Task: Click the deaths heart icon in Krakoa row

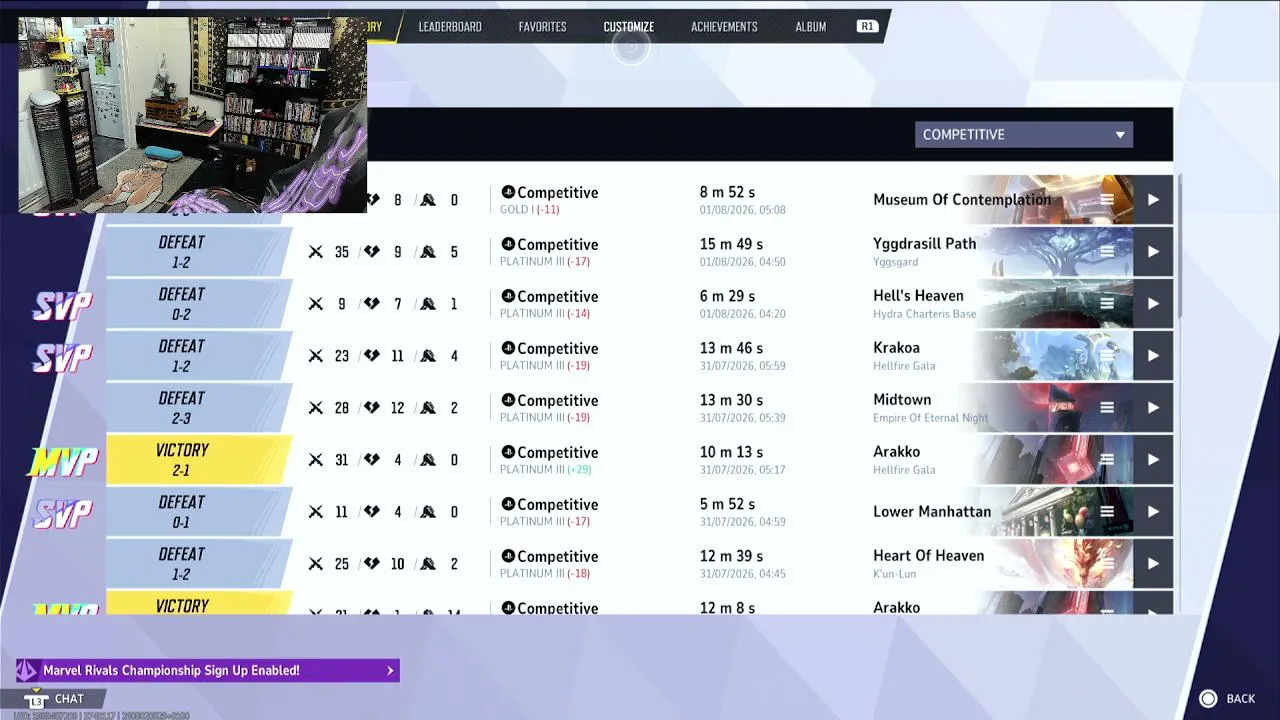Action: [x=372, y=356]
